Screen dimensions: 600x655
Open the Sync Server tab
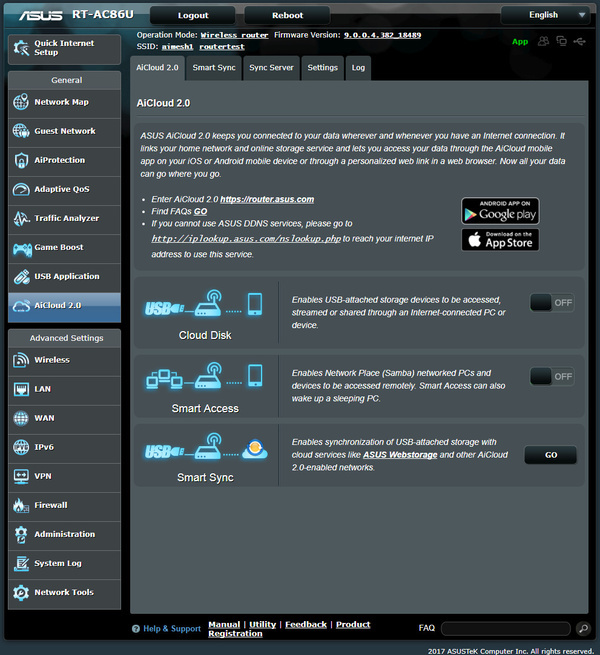(271, 68)
